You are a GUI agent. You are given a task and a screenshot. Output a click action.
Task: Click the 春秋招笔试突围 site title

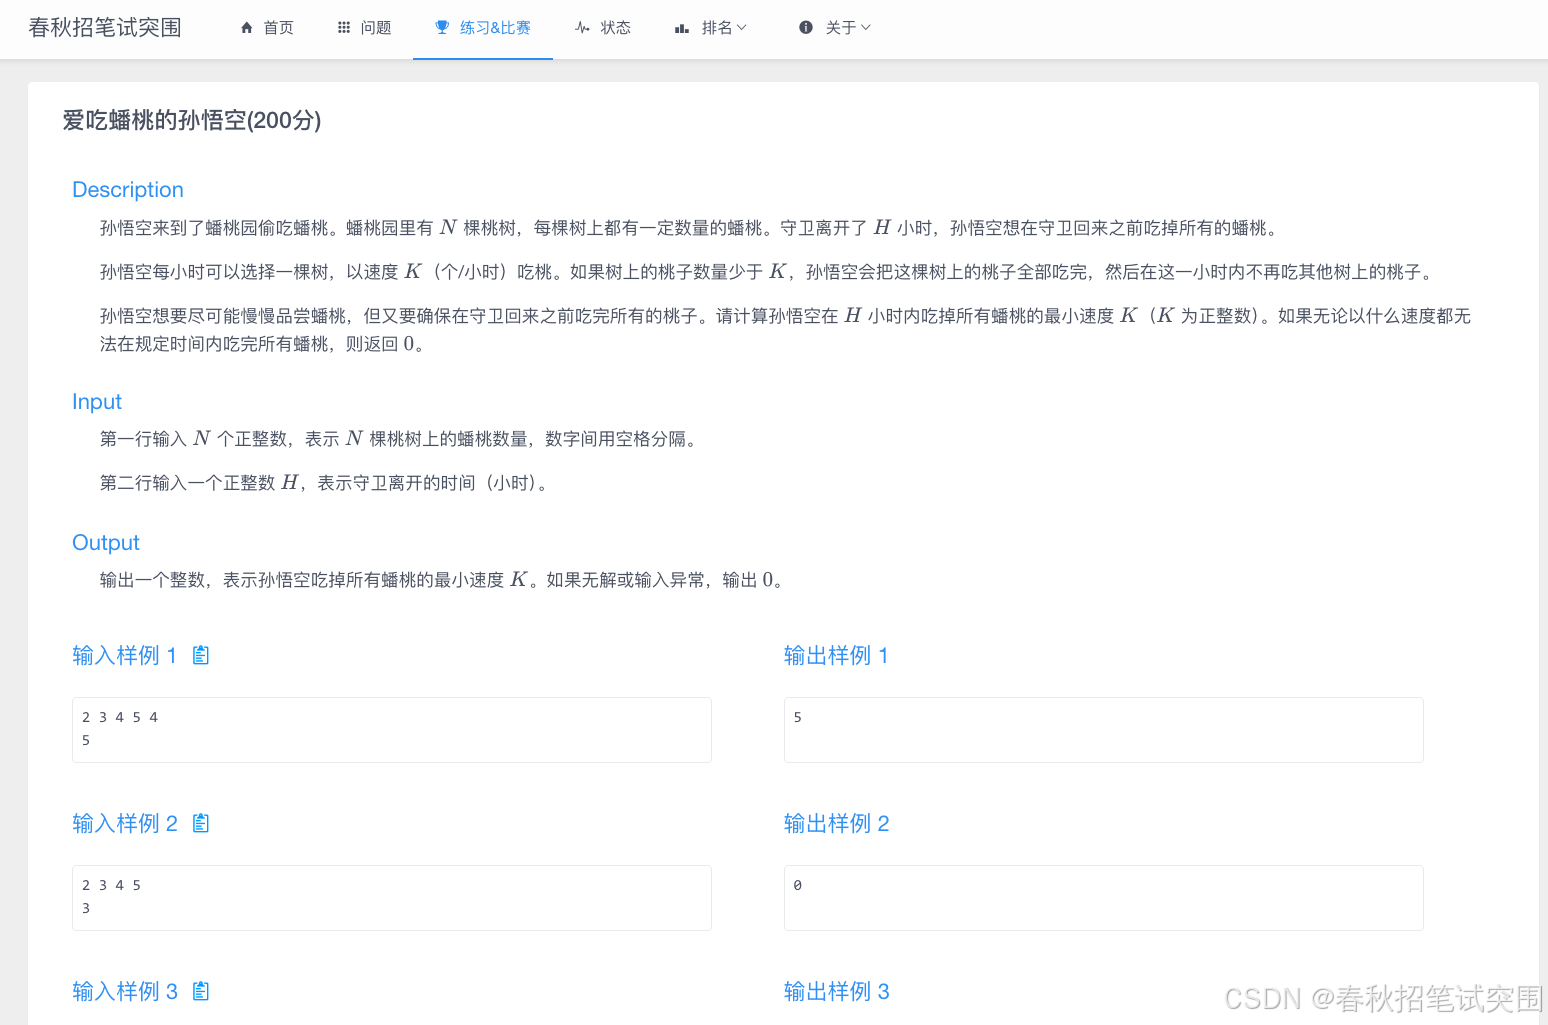point(104,27)
